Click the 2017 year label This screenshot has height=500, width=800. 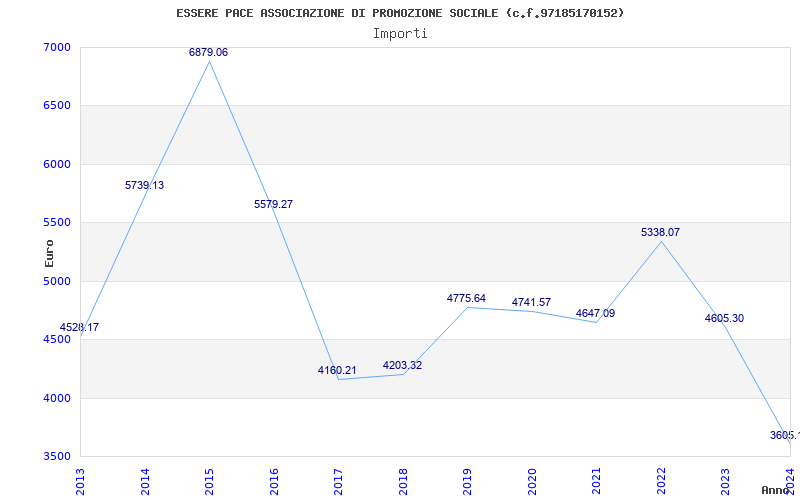[x=339, y=481]
